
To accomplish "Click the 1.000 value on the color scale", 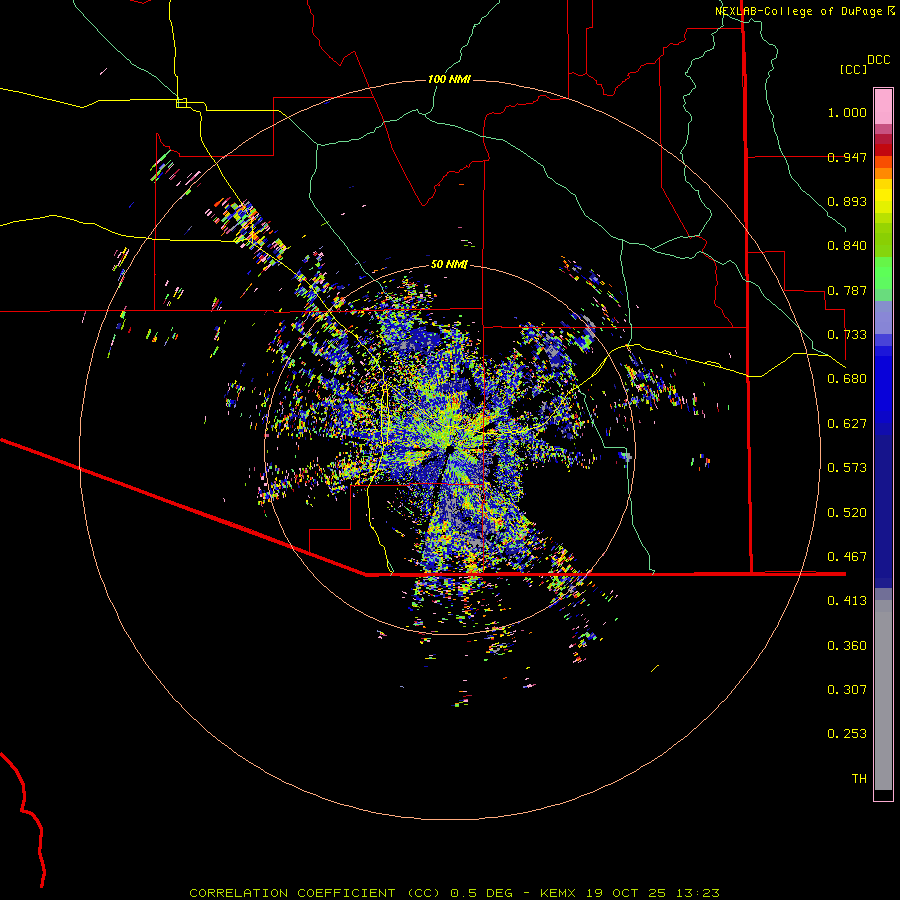I will click(847, 112).
